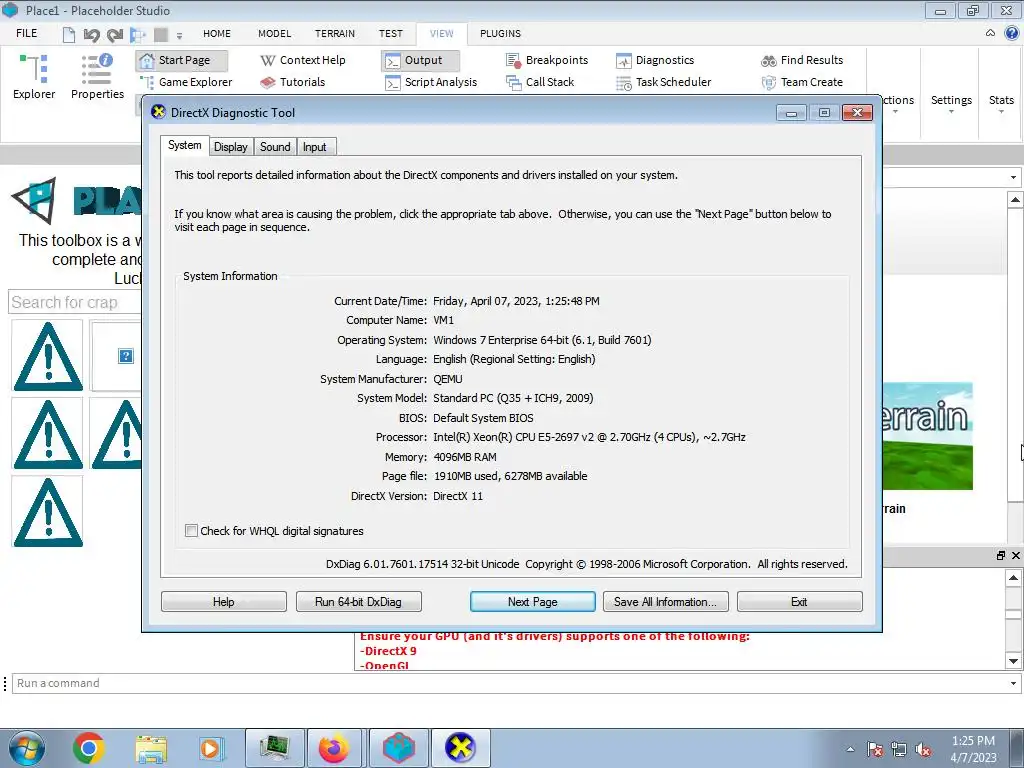Expand the Stats dropdown in ribbon
1024x768 pixels.
pyautogui.click(x=1001, y=104)
